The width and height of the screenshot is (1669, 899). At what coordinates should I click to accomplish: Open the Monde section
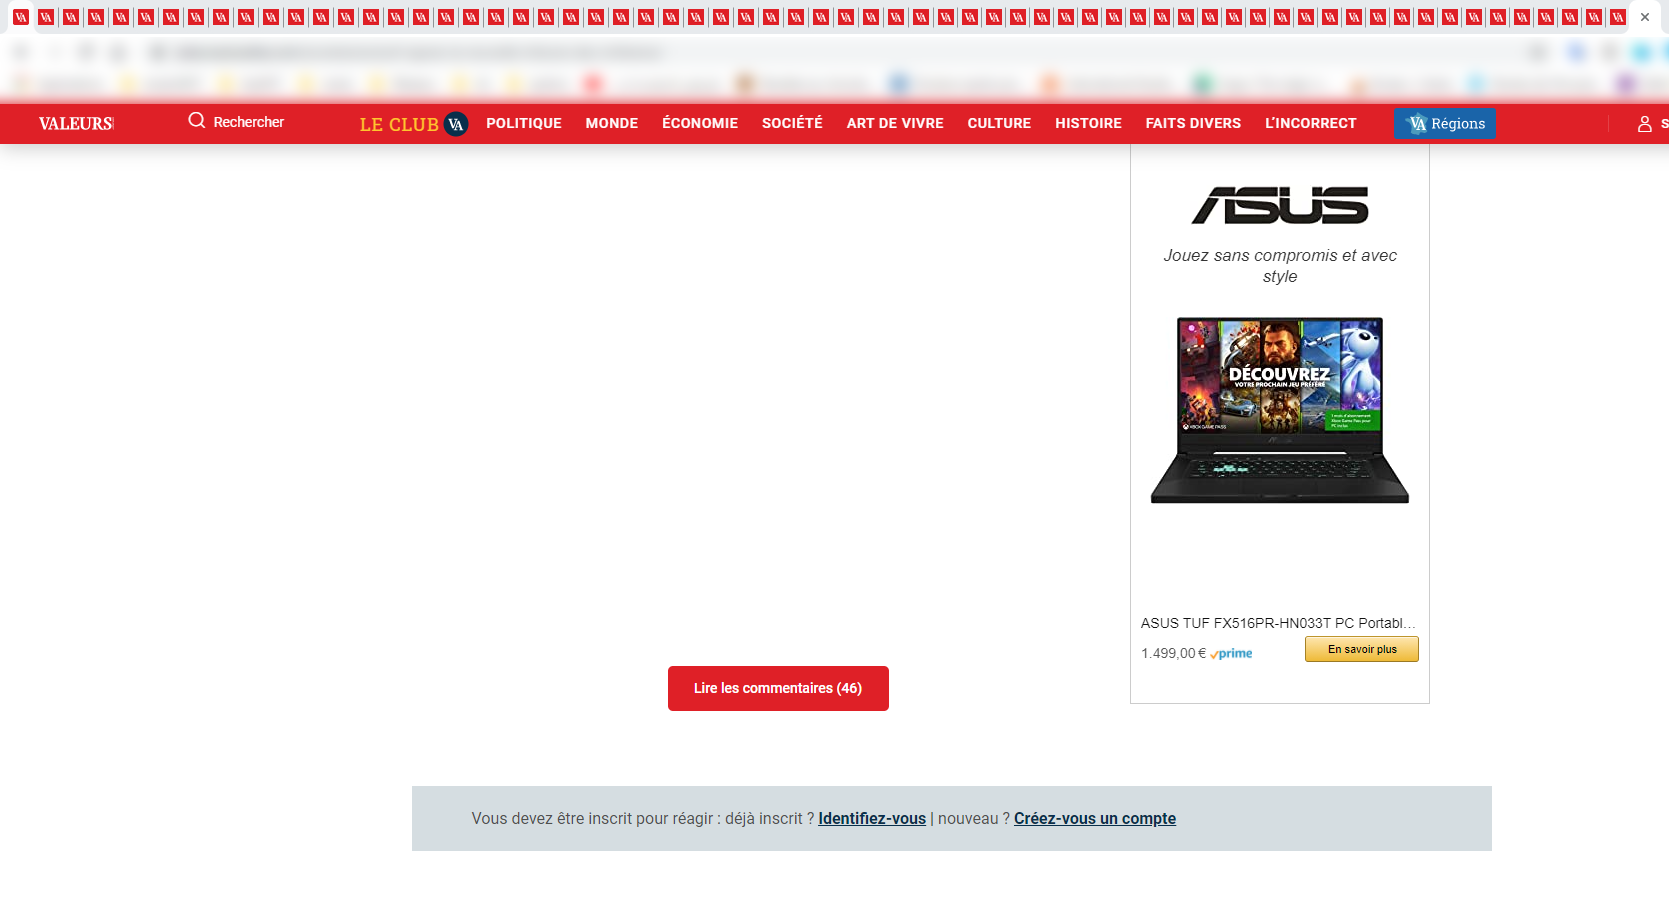[x=611, y=123]
